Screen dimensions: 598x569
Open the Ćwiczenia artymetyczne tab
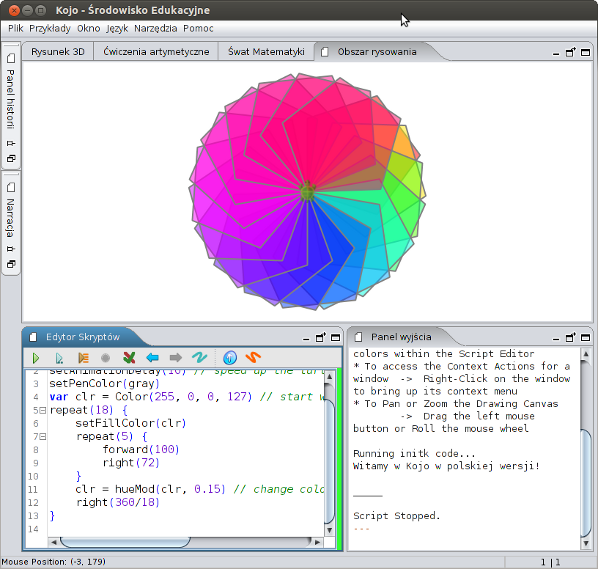156,52
